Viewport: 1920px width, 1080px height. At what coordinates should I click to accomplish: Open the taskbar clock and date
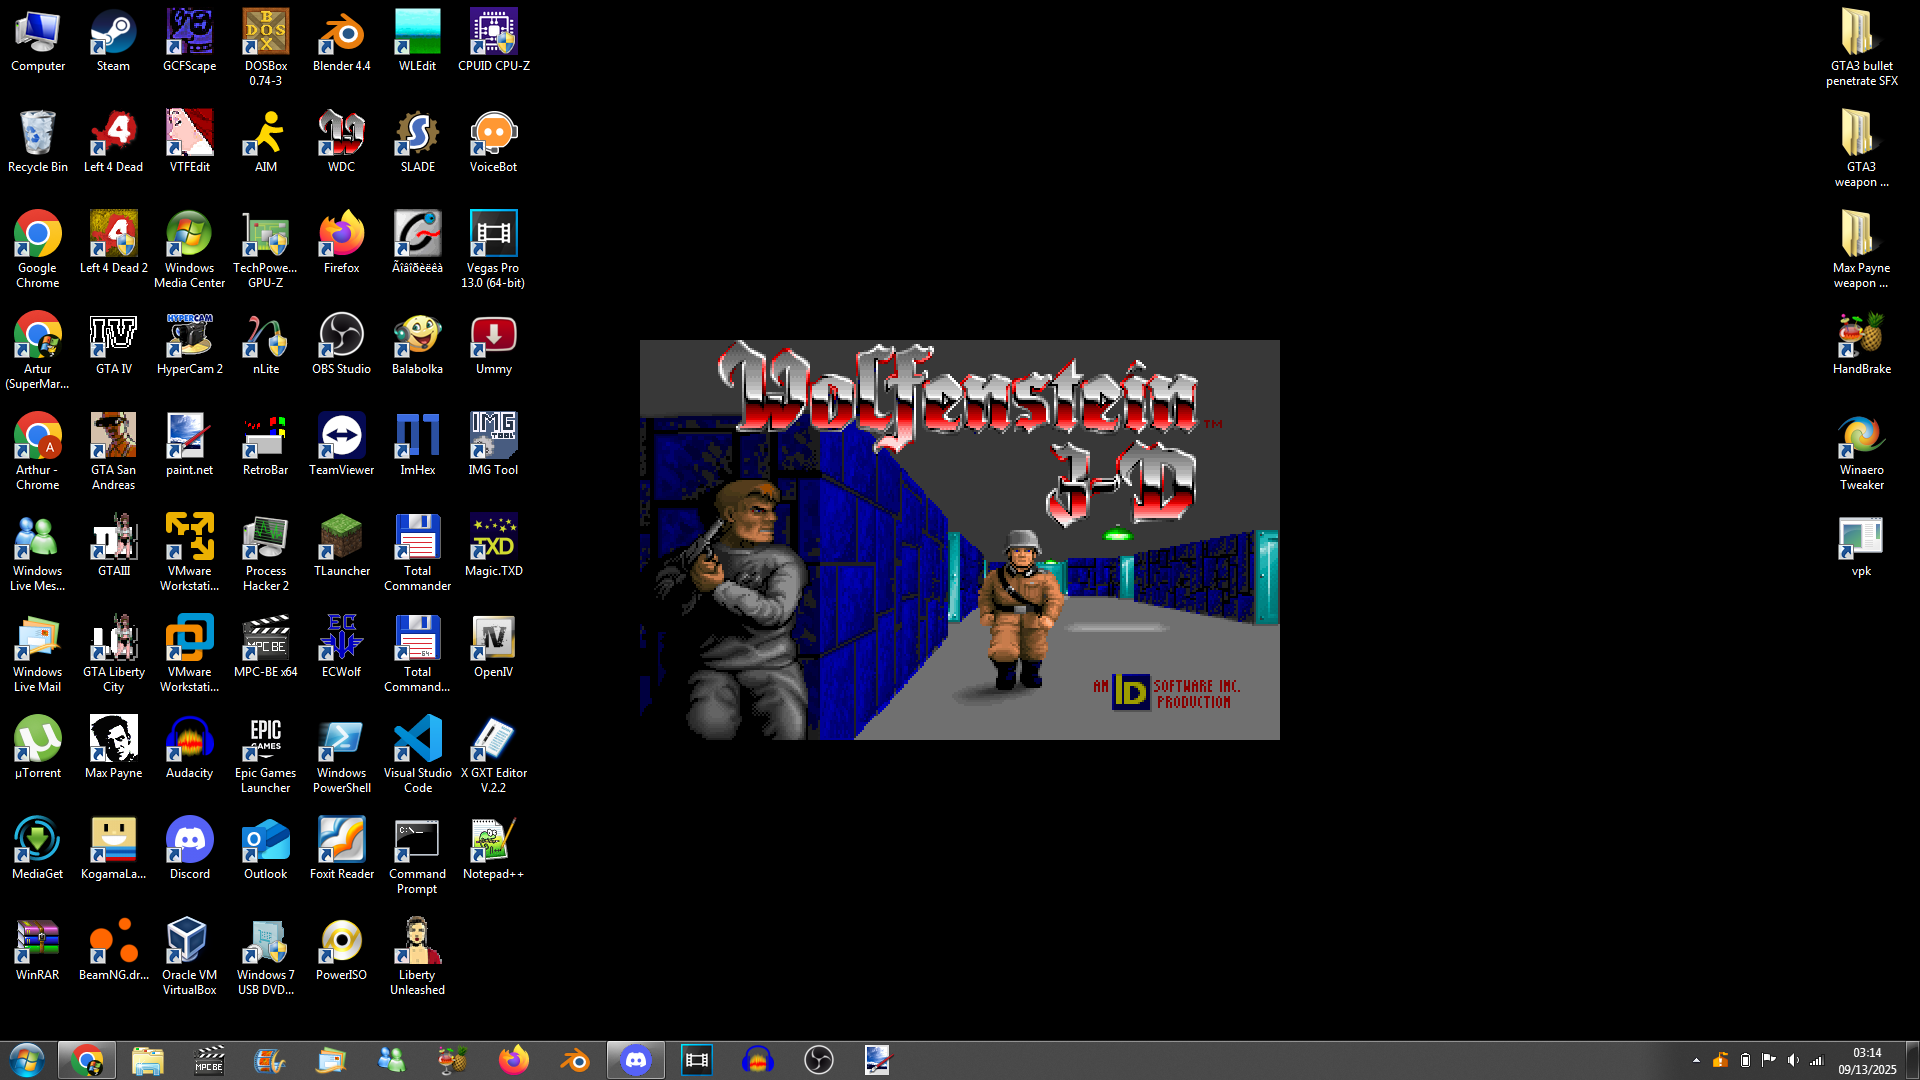[x=1866, y=1060]
